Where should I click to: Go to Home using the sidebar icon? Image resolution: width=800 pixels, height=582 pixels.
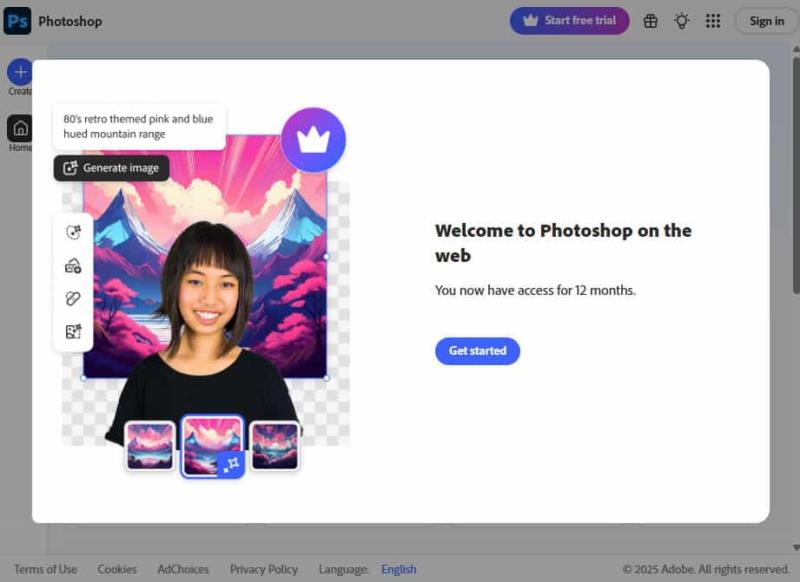pyautogui.click(x=20, y=130)
